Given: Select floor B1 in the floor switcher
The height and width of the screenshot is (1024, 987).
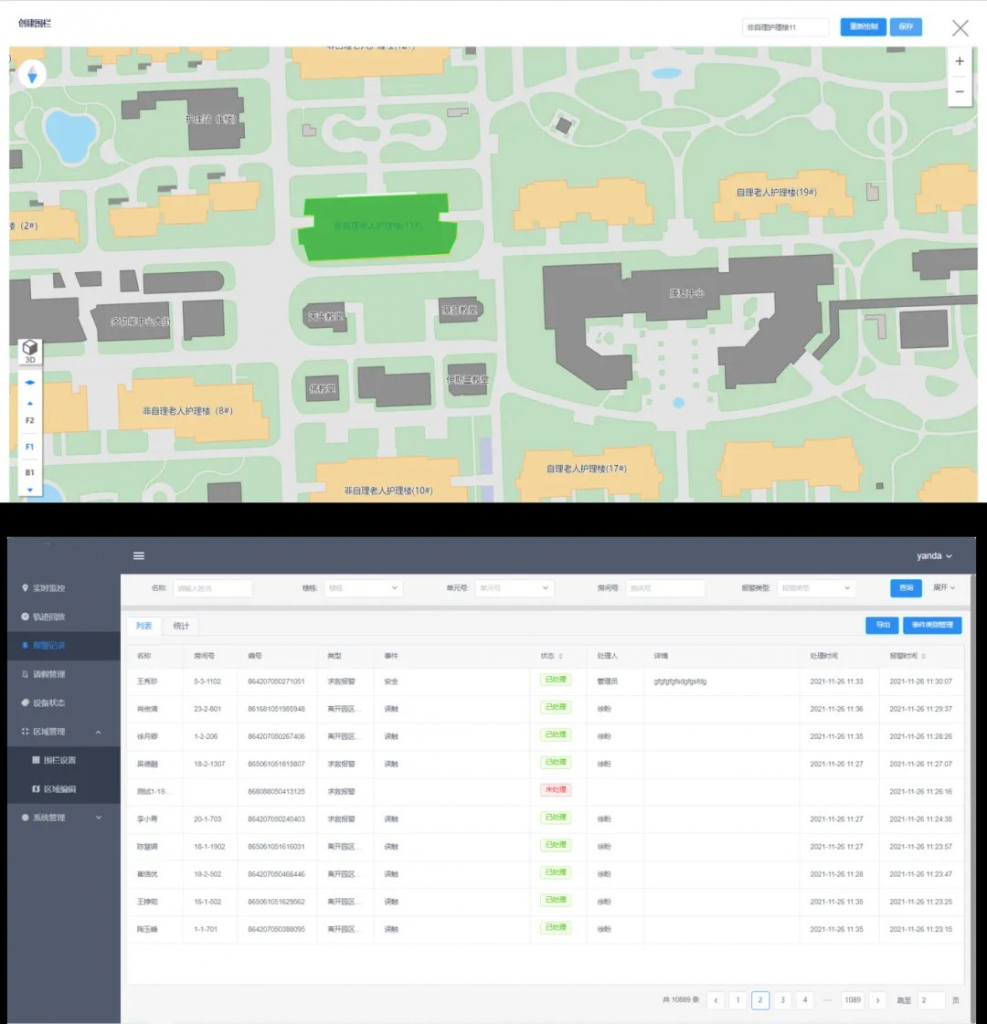Looking at the screenshot, I should [x=30, y=471].
